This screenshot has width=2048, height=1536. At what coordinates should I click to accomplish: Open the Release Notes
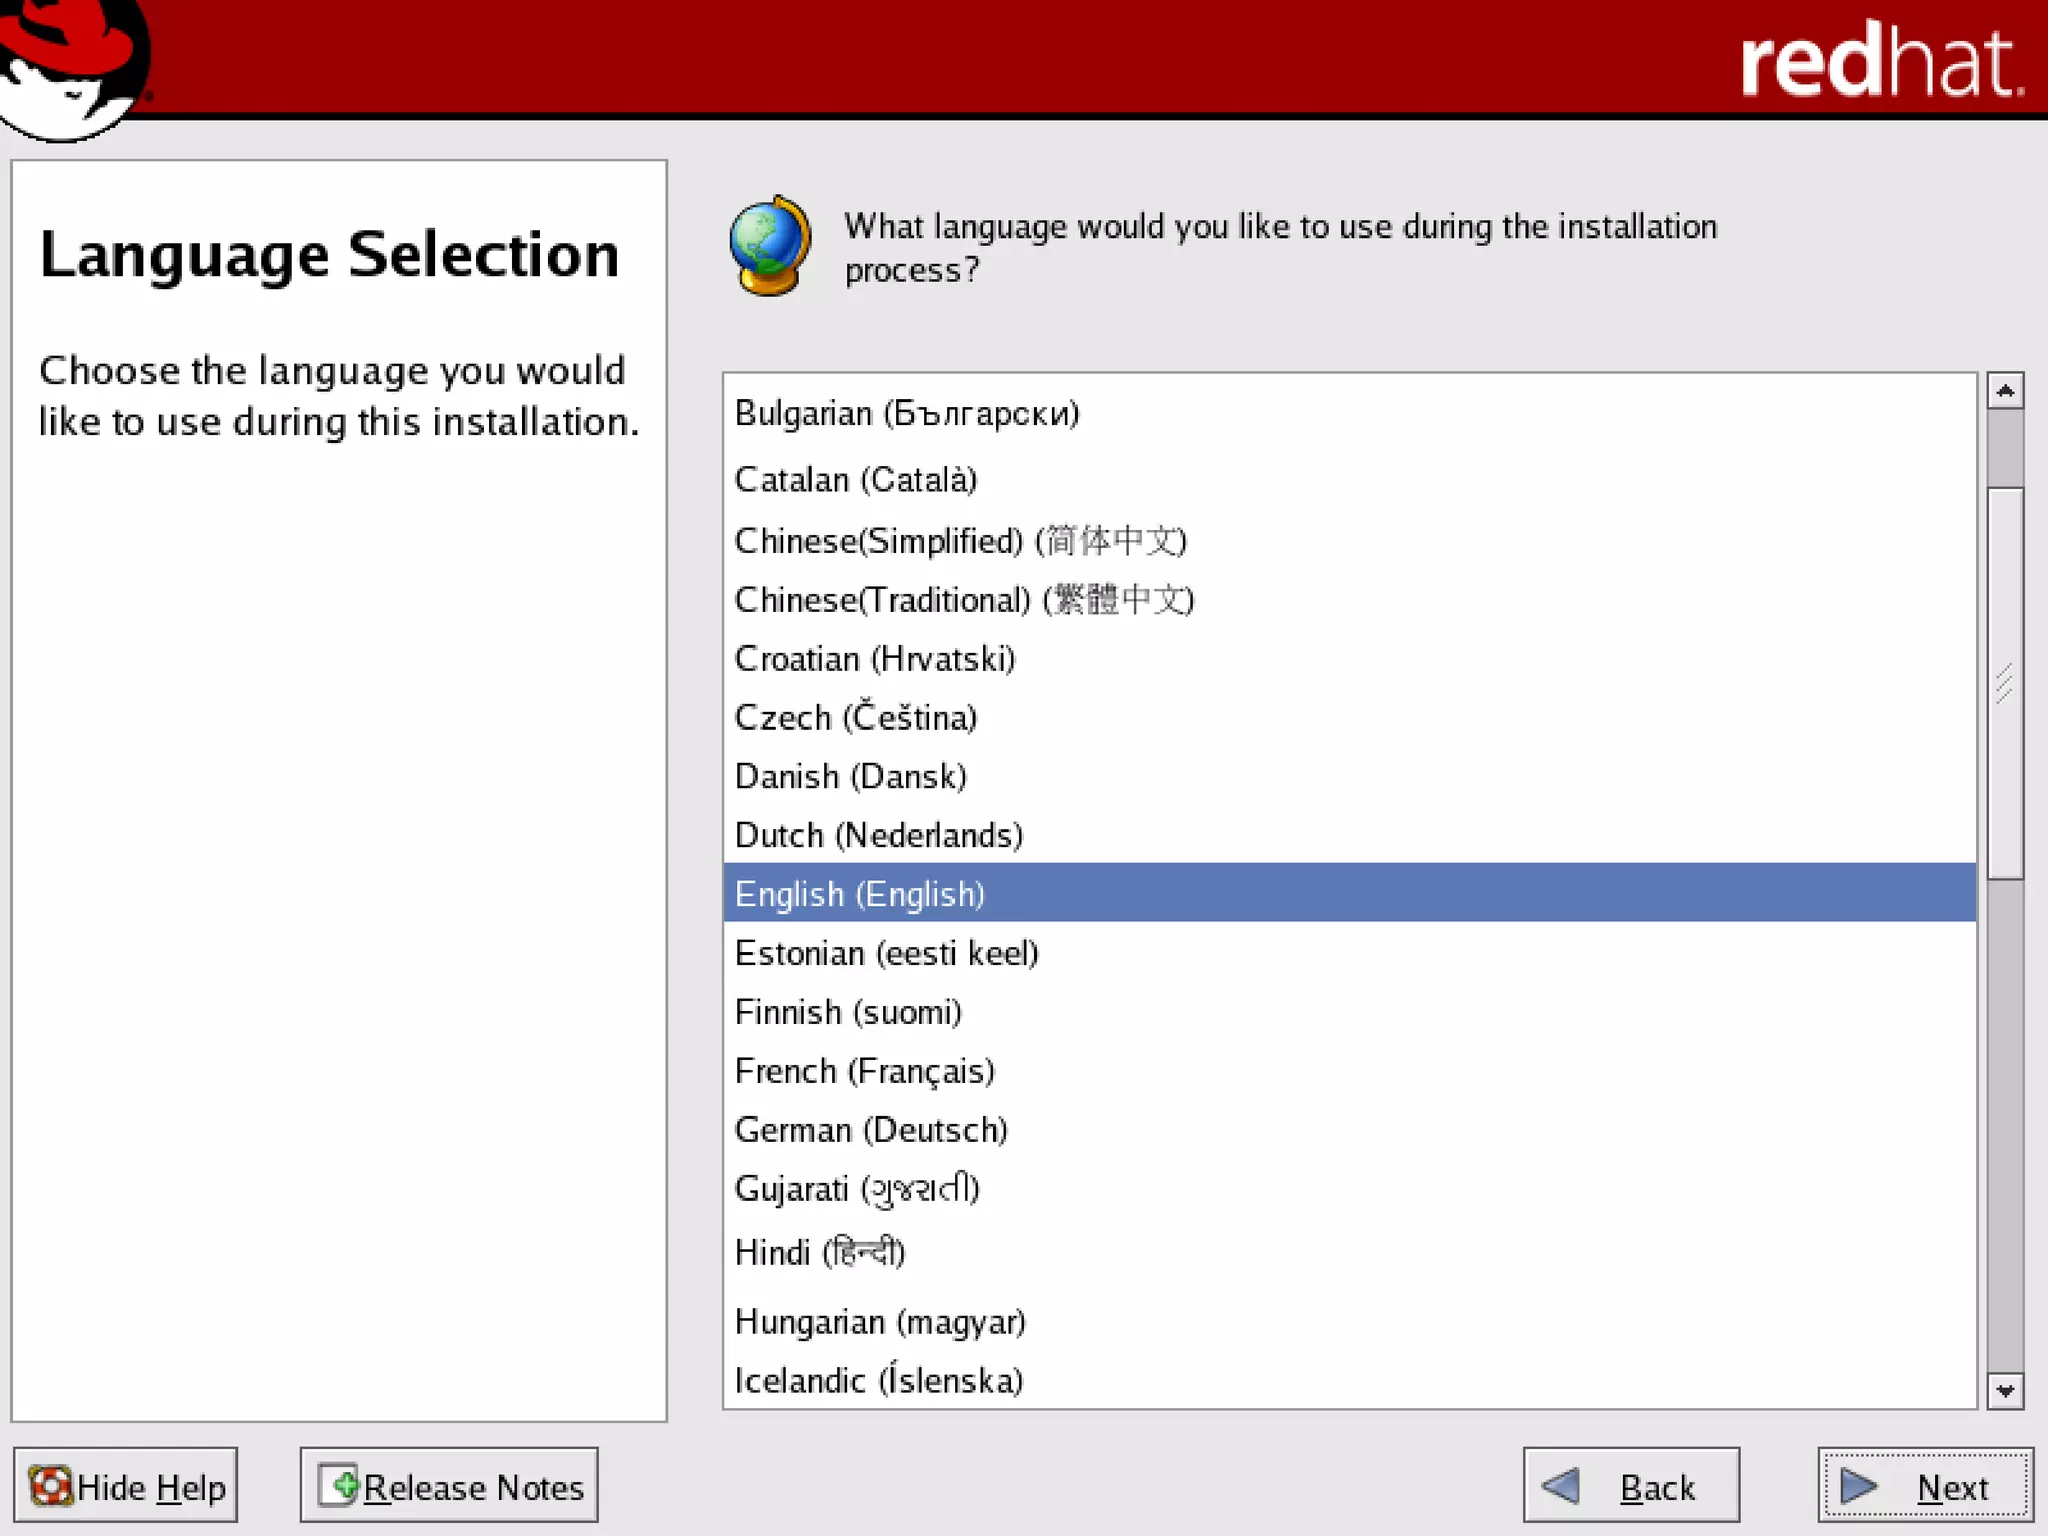449,1486
